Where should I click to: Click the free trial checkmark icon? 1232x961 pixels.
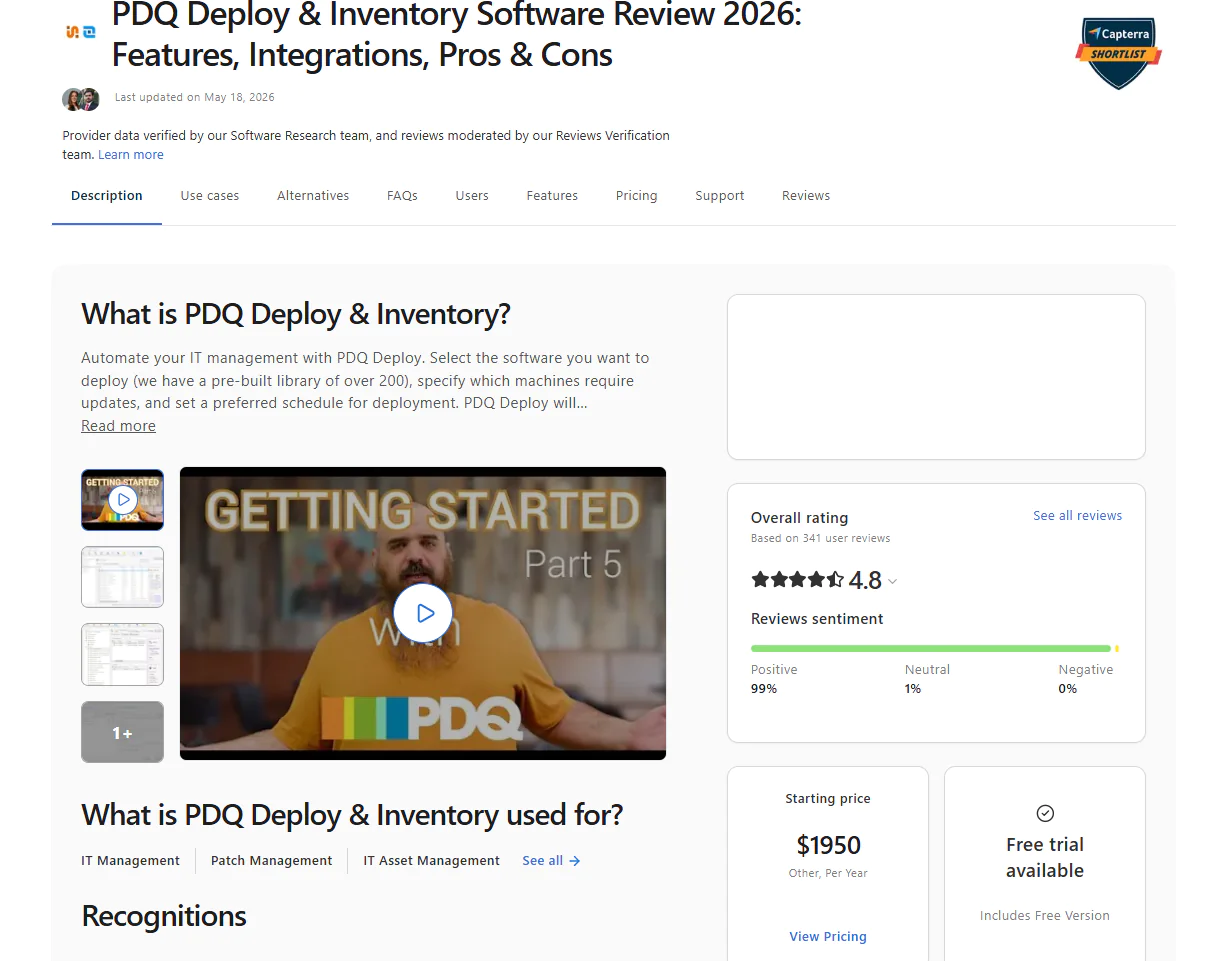pyautogui.click(x=1045, y=813)
